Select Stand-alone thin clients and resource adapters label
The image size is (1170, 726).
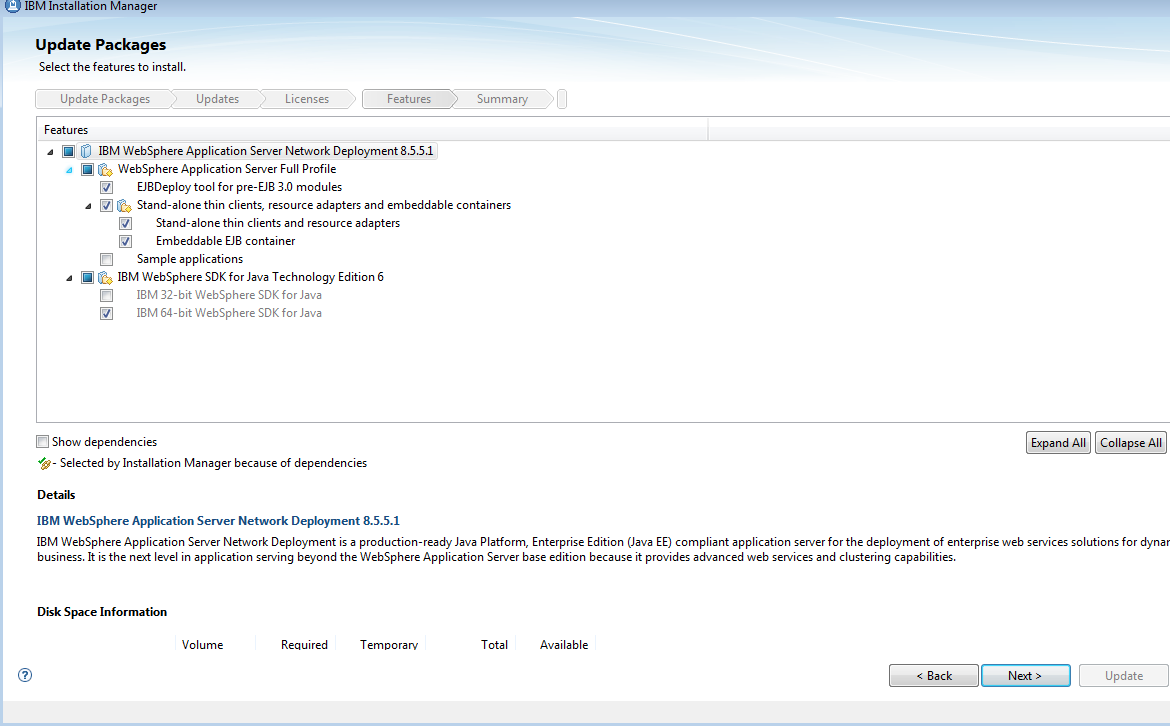(278, 223)
